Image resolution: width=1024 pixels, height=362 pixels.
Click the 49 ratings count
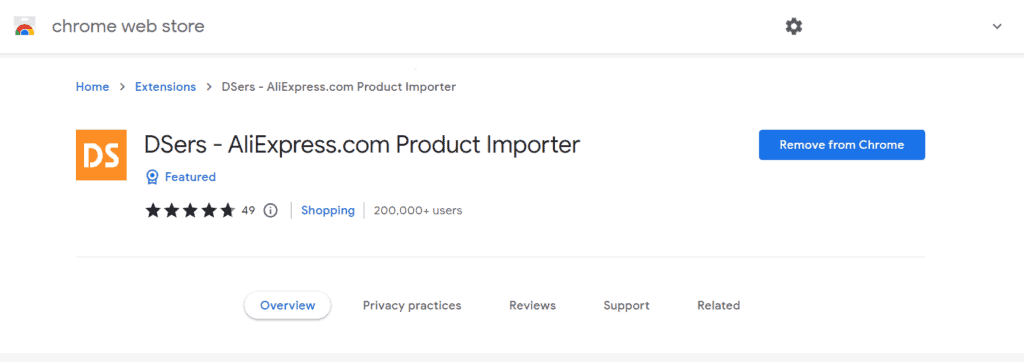248,210
